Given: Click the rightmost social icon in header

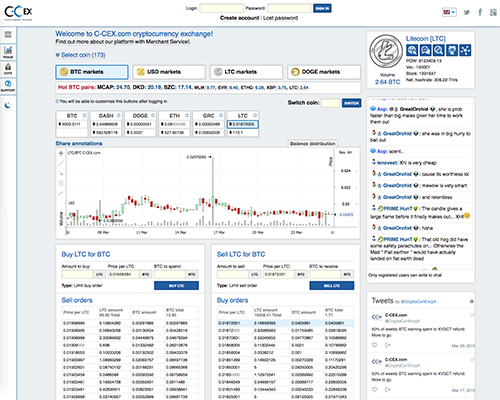Looking at the screenshot, I should click(x=493, y=12).
